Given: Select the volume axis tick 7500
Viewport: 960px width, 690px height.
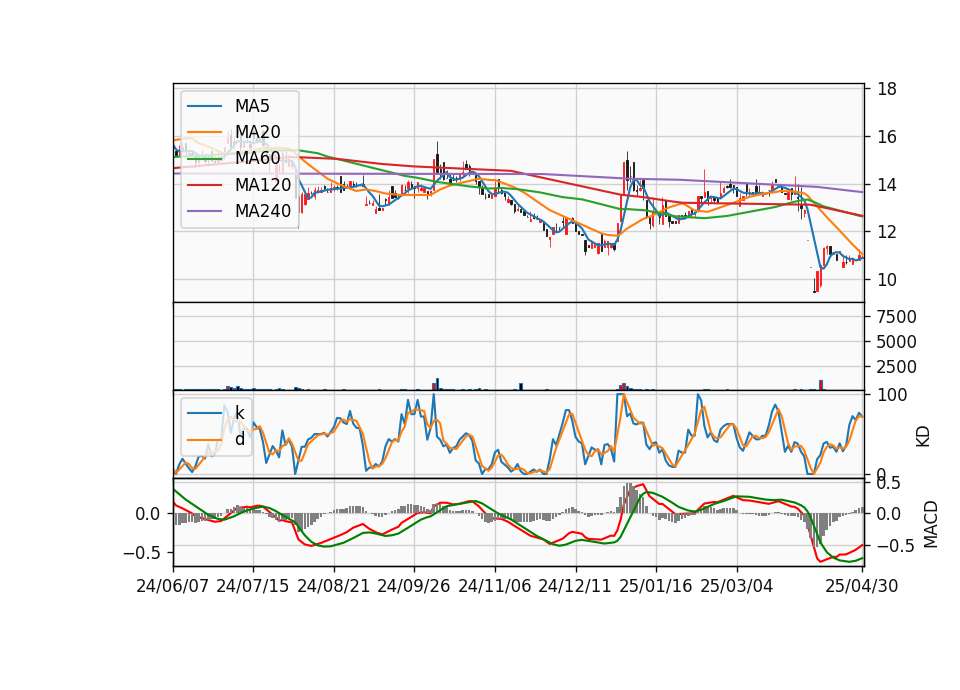Looking at the screenshot, I should point(896,317).
